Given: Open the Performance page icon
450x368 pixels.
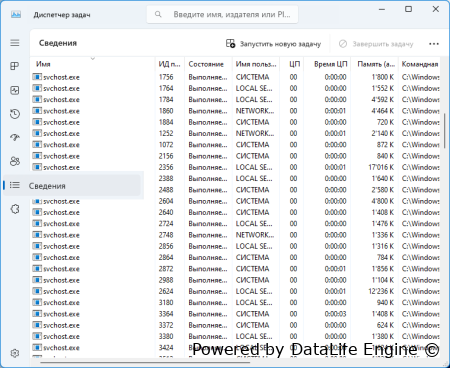Looking at the screenshot, I should [15, 90].
